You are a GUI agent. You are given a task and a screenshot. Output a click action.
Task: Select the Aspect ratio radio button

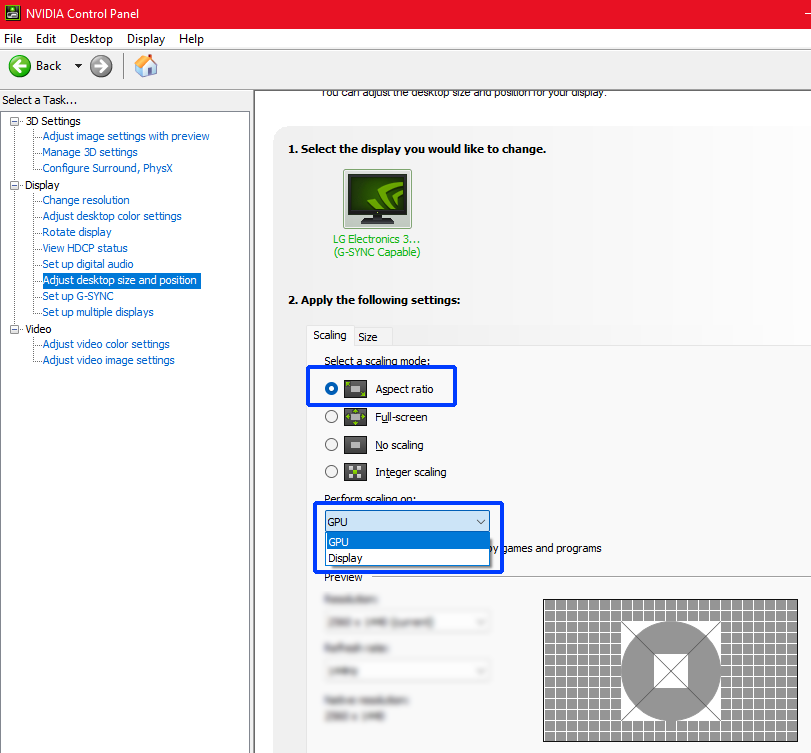(x=332, y=388)
